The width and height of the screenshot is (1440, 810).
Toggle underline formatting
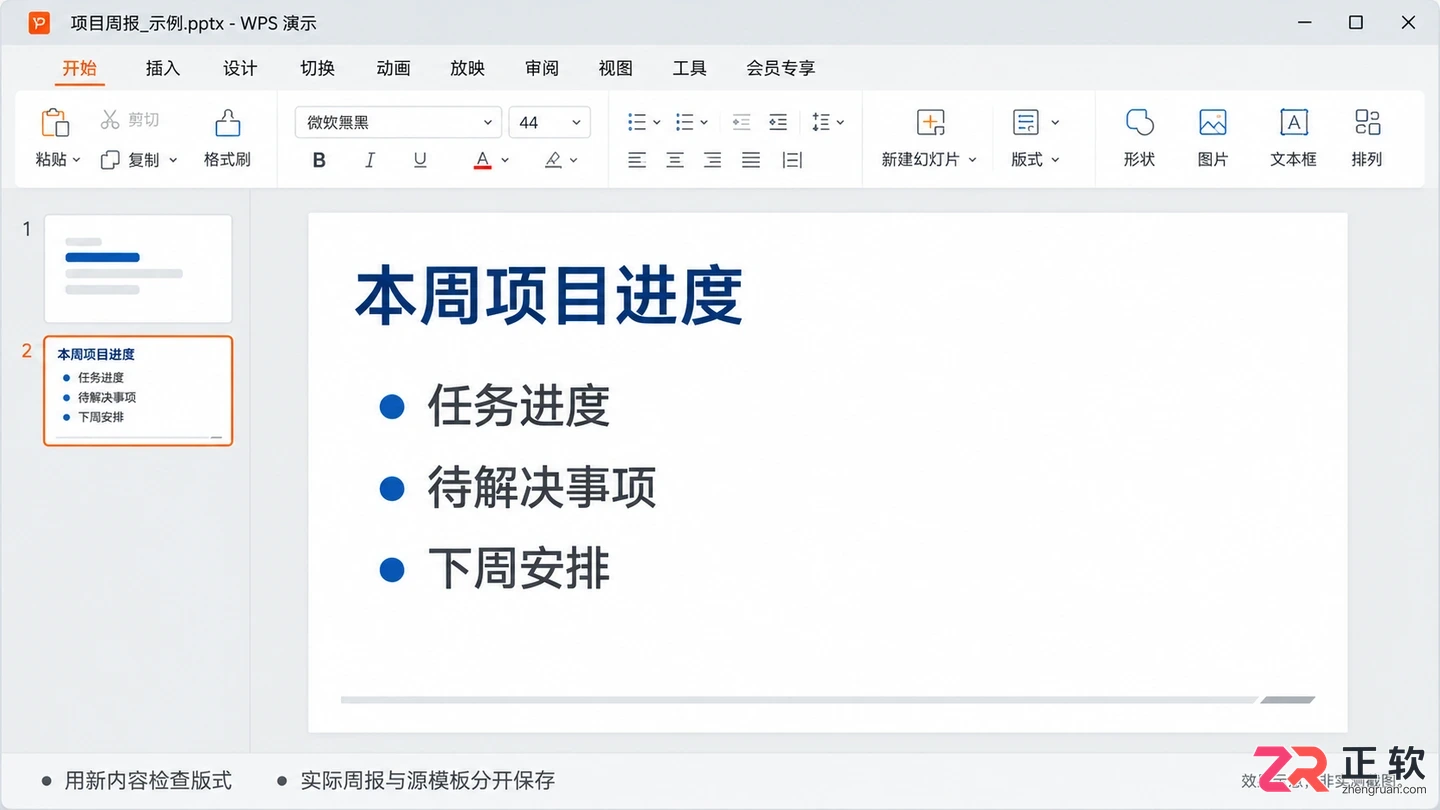coord(420,160)
